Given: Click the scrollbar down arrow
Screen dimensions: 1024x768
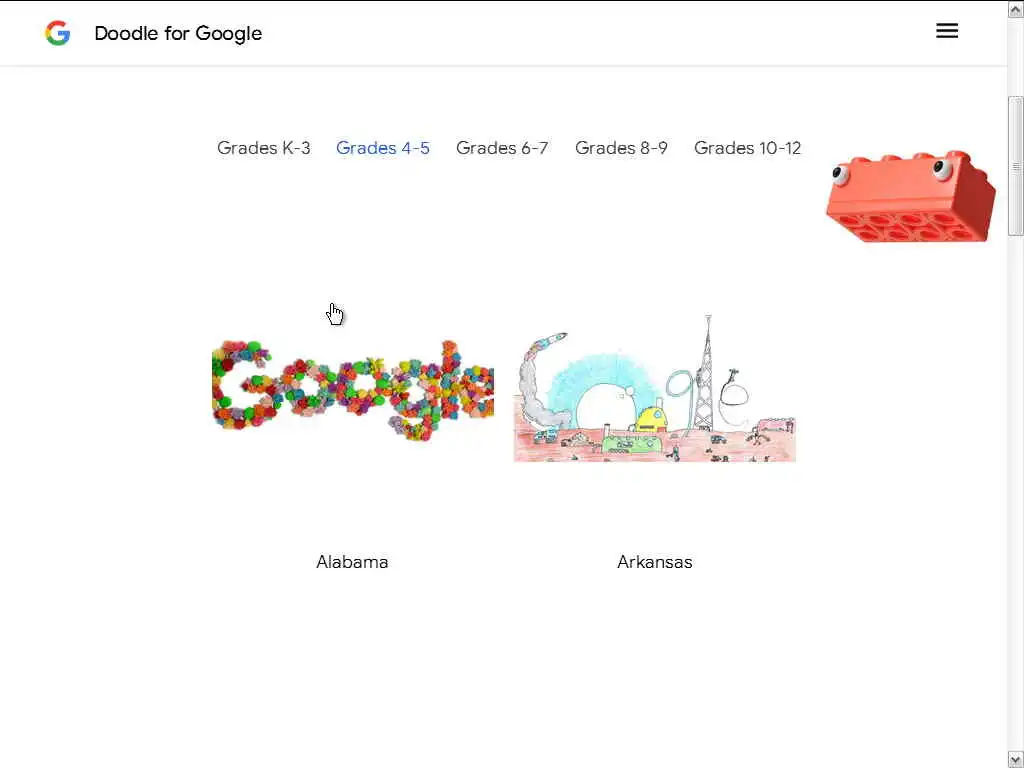Looking at the screenshot, I should (x=1016, y=759).
